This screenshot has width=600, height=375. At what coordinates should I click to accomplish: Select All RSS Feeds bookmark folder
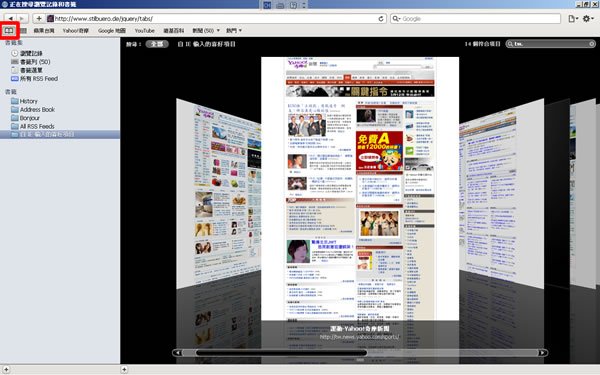point(37,126)
